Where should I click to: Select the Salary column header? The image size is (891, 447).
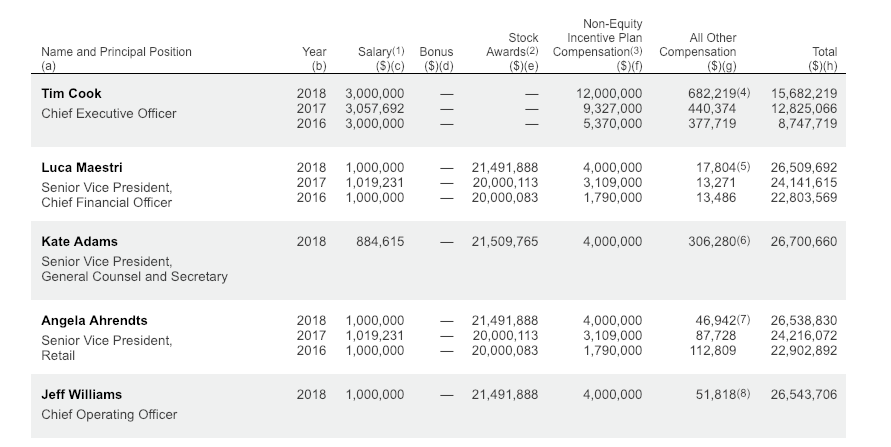(381, 52)
